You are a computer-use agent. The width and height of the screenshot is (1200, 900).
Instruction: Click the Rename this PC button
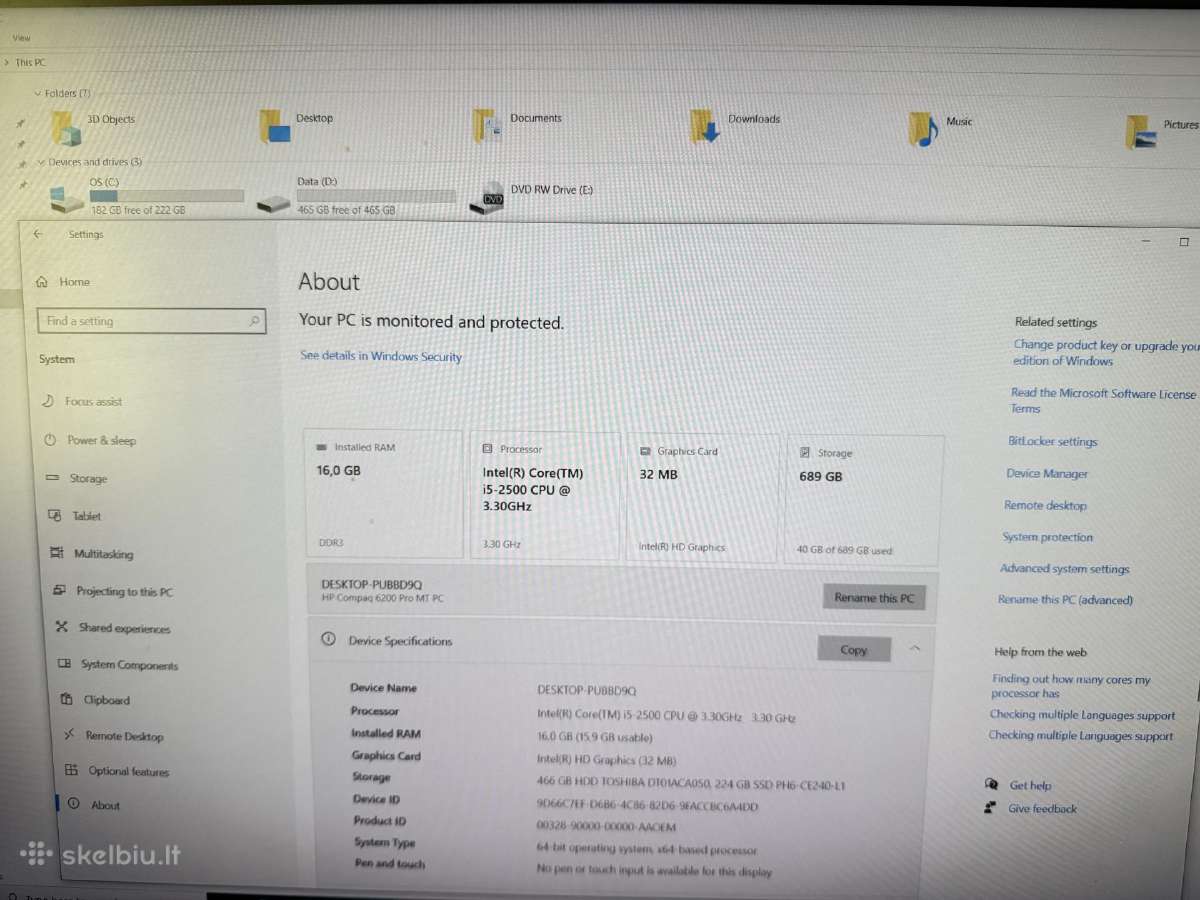click(x=874, y=598)
